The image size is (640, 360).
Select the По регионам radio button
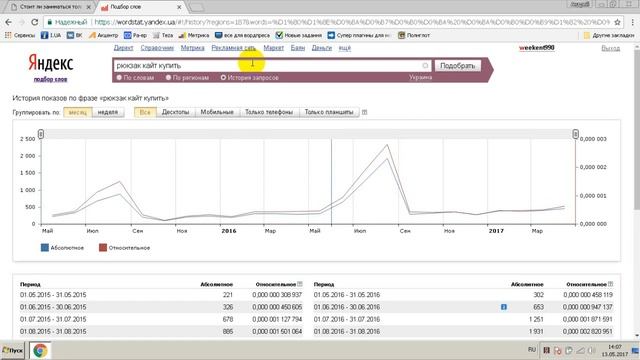pos(168,78)
